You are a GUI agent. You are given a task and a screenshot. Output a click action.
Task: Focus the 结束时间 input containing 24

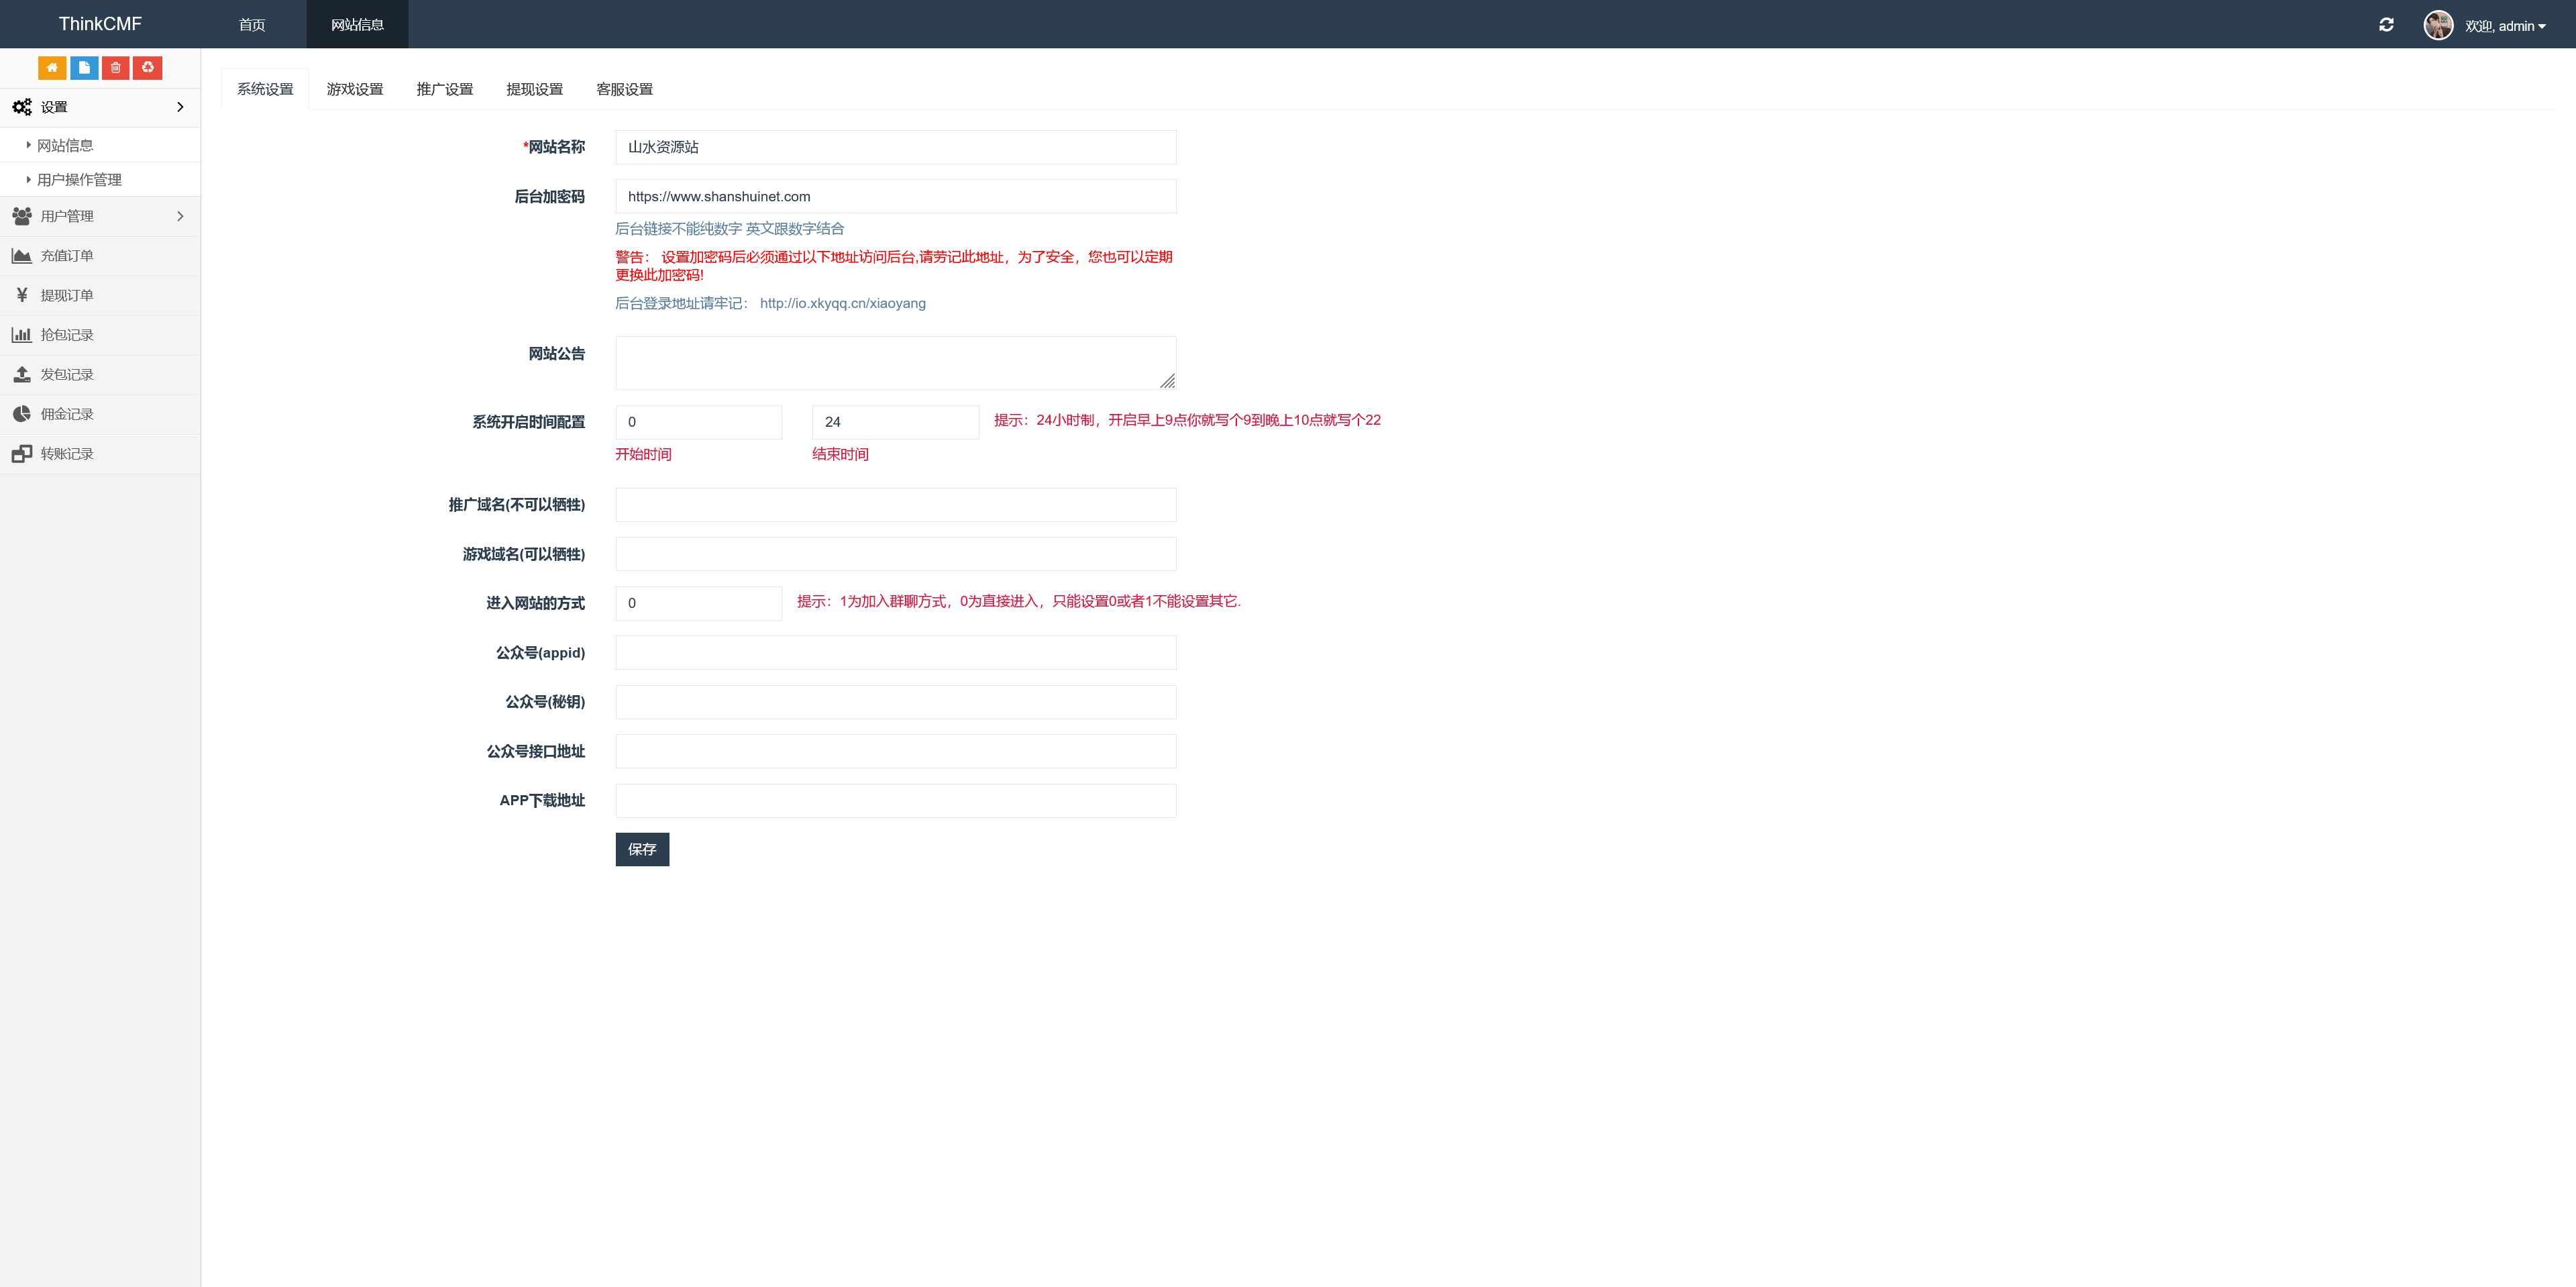tap(895, 422)
